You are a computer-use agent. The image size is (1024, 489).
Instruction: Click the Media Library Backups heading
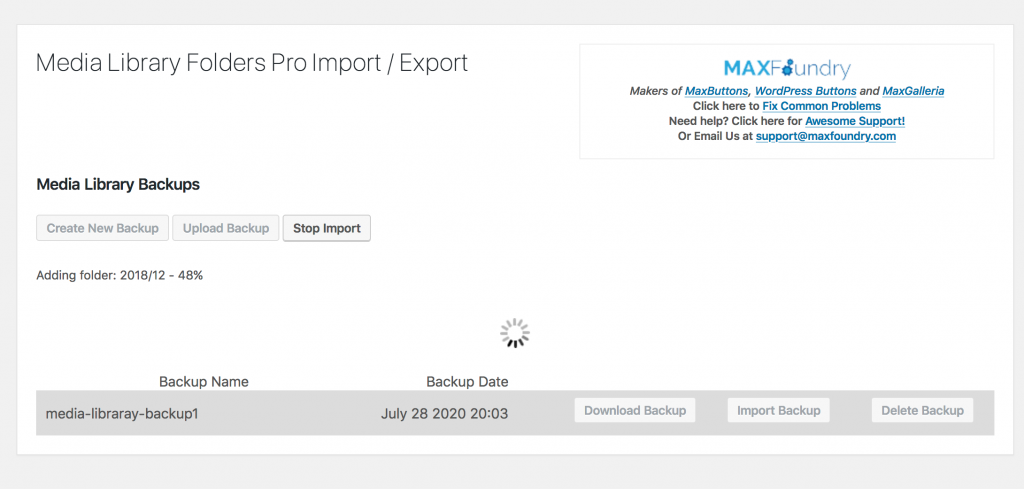pos(118,185)
